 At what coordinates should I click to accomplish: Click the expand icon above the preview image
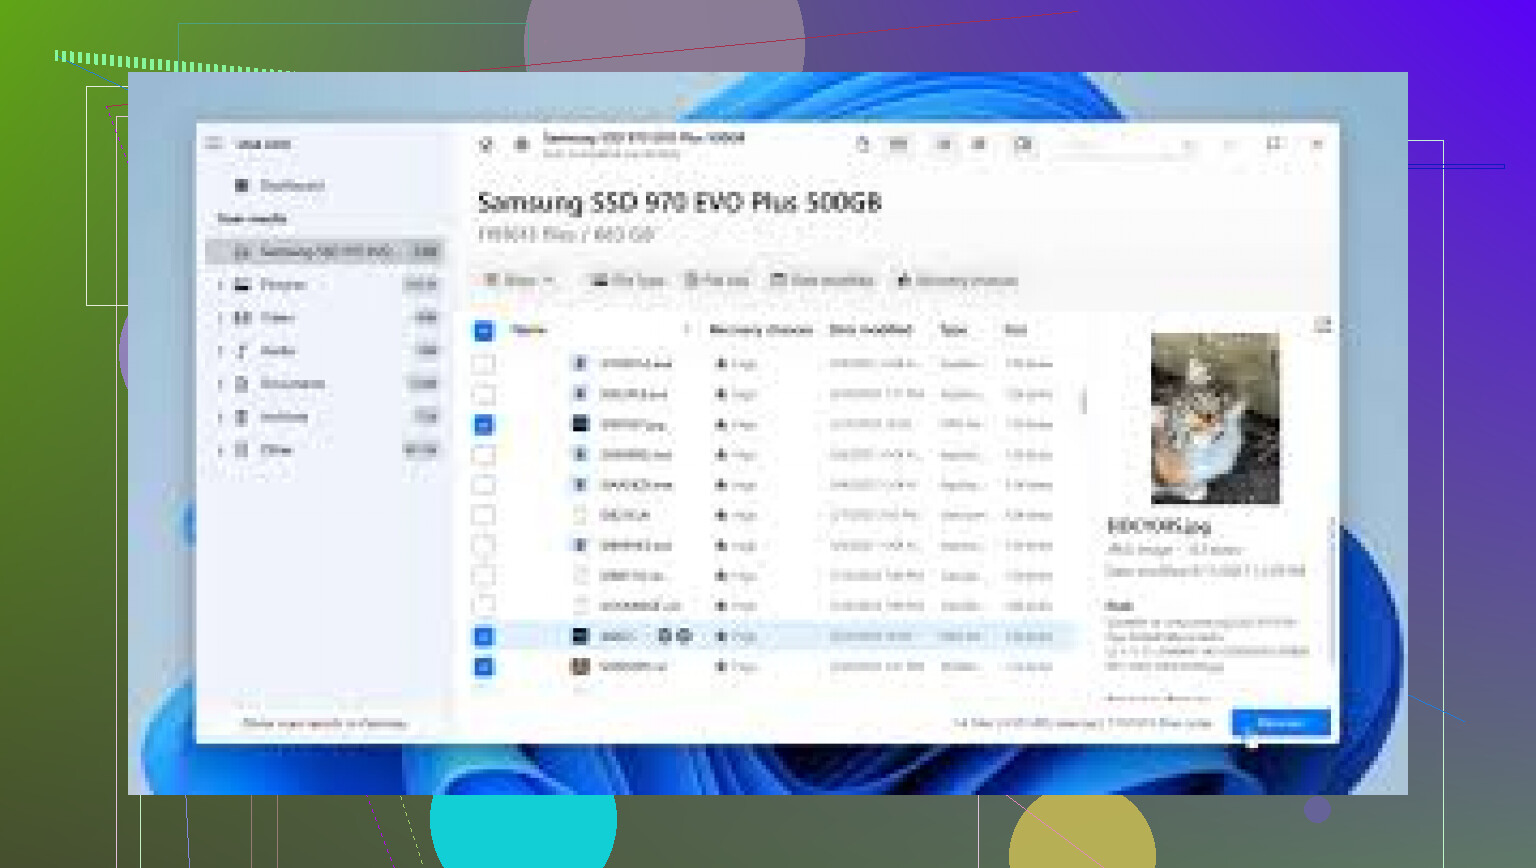(x=1322, y=325)
